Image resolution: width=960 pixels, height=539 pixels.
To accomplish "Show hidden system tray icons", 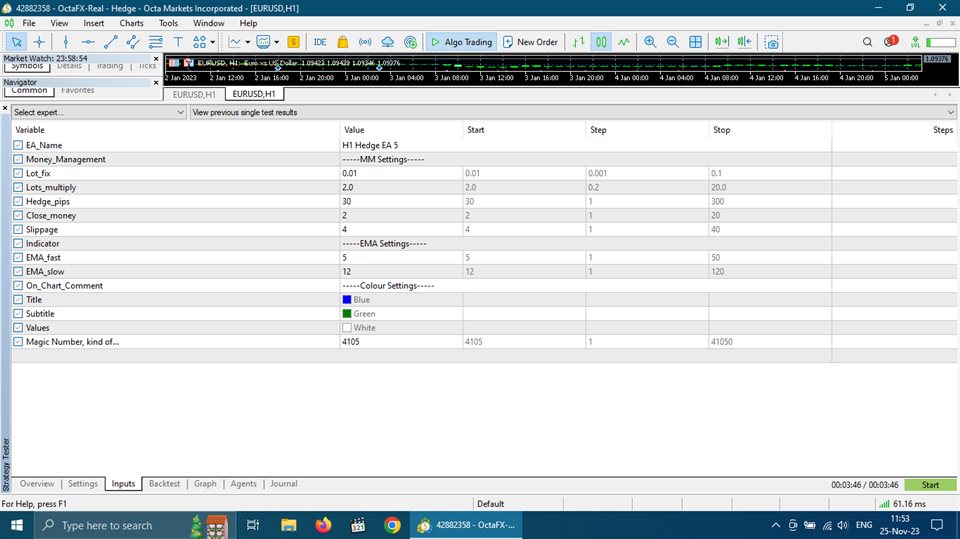I will [776, 525].
